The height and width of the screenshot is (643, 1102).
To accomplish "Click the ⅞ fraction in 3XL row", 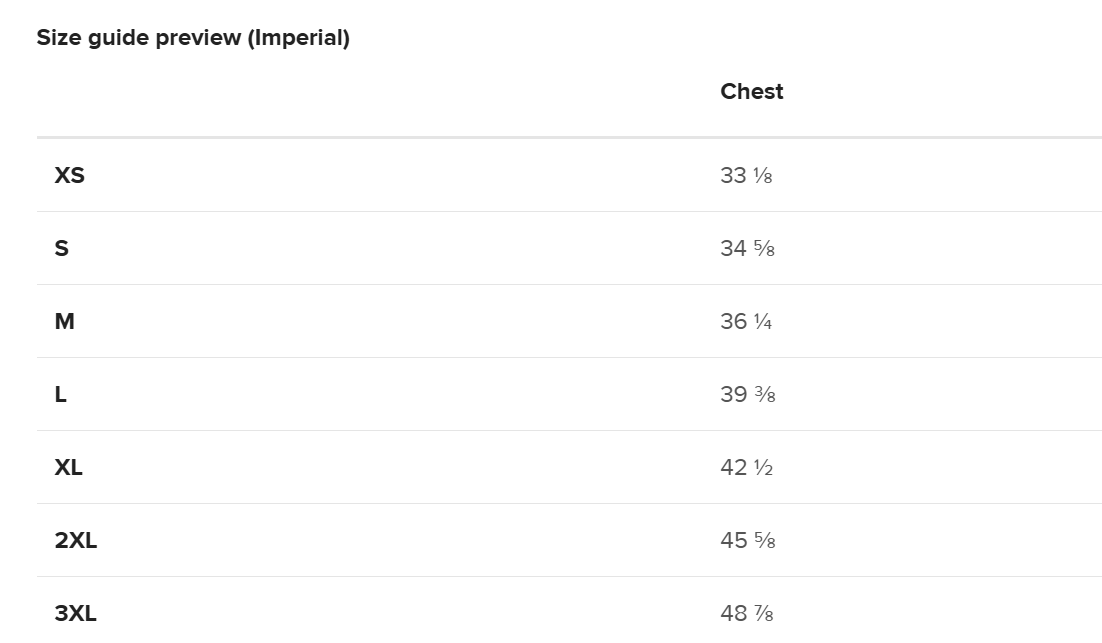I will [x=764, y=615].
